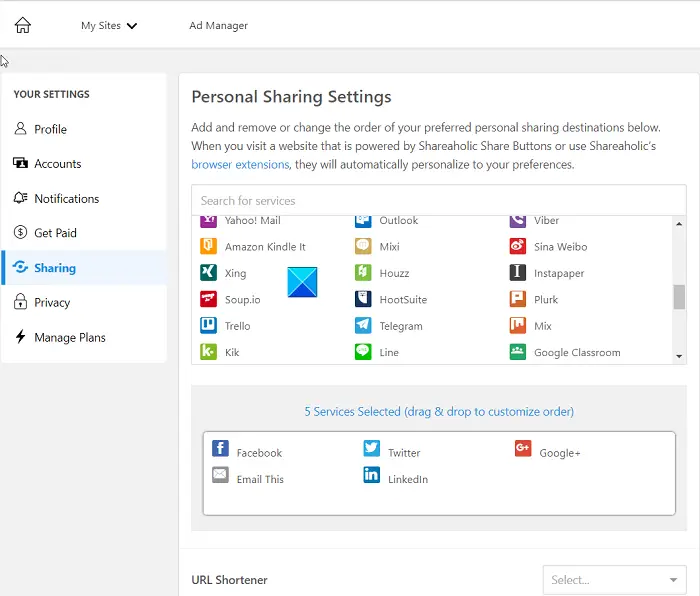Add the Outlook service icon

pos(363,221)
